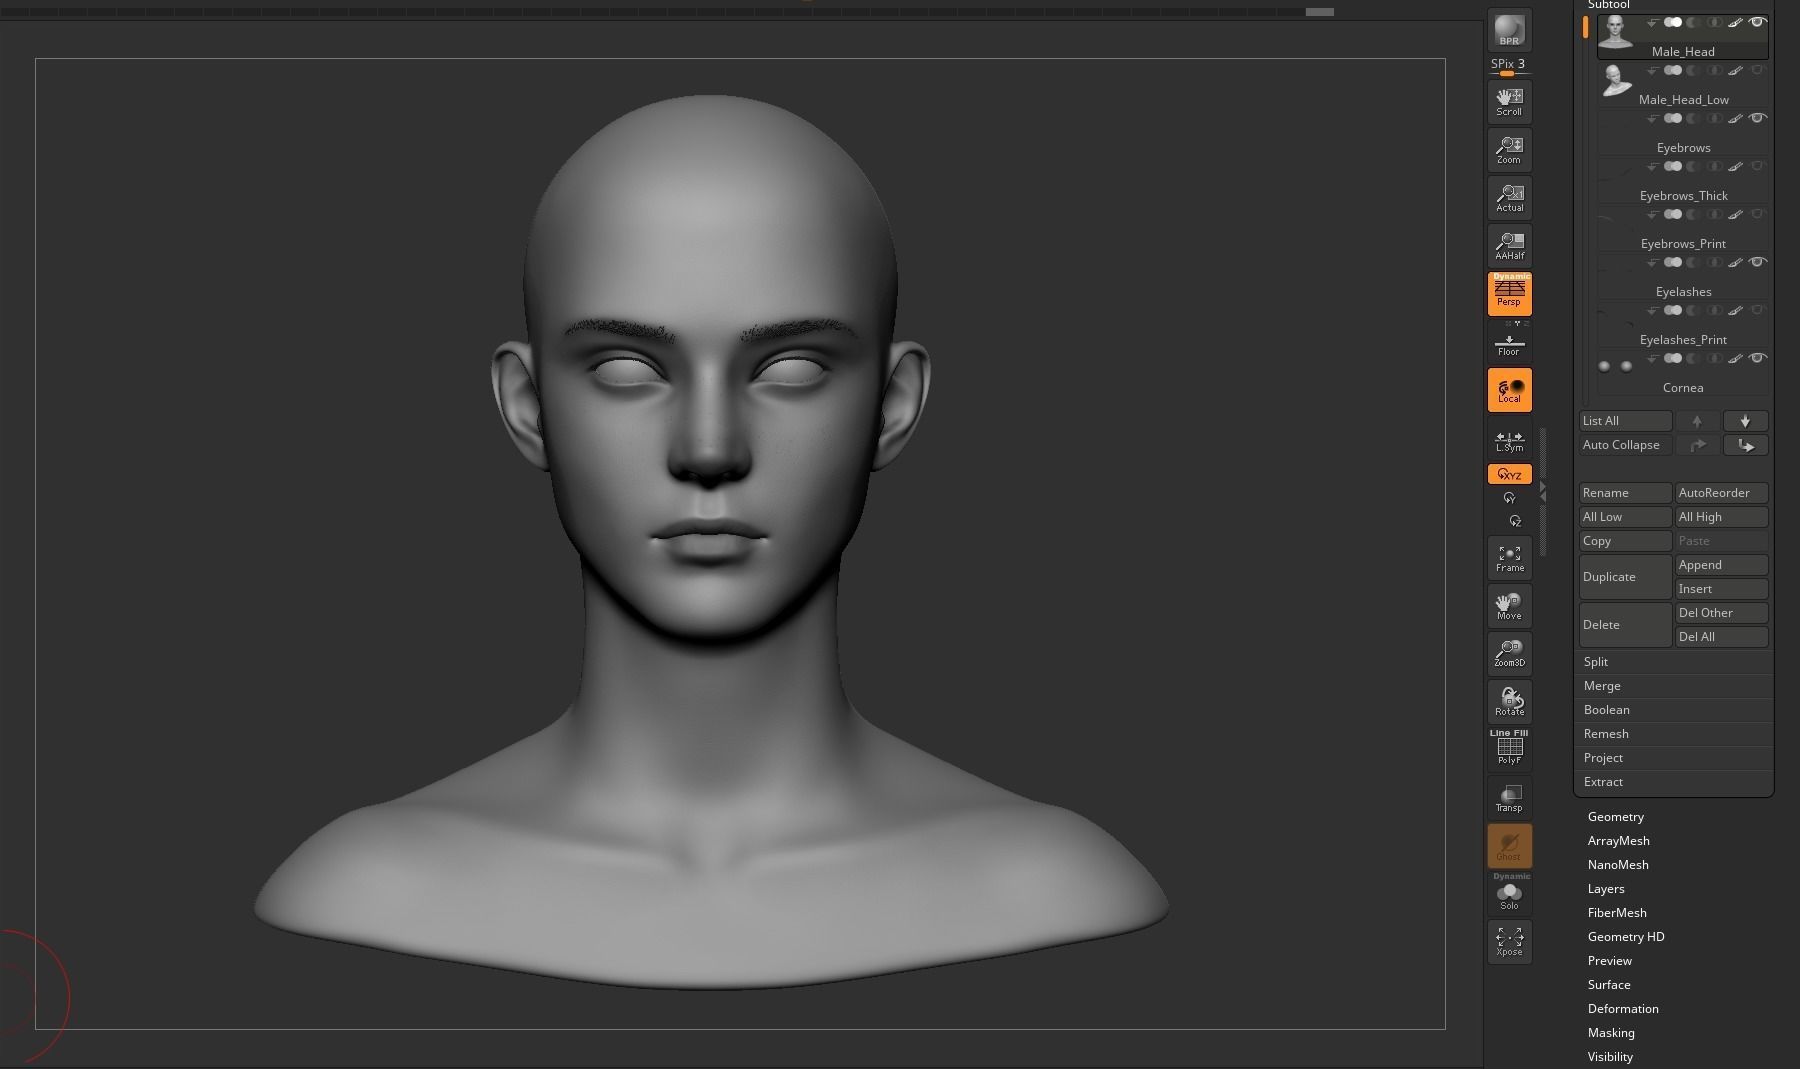
Task: Move subtool up with bent arrow
Action: click(1697, 445)
